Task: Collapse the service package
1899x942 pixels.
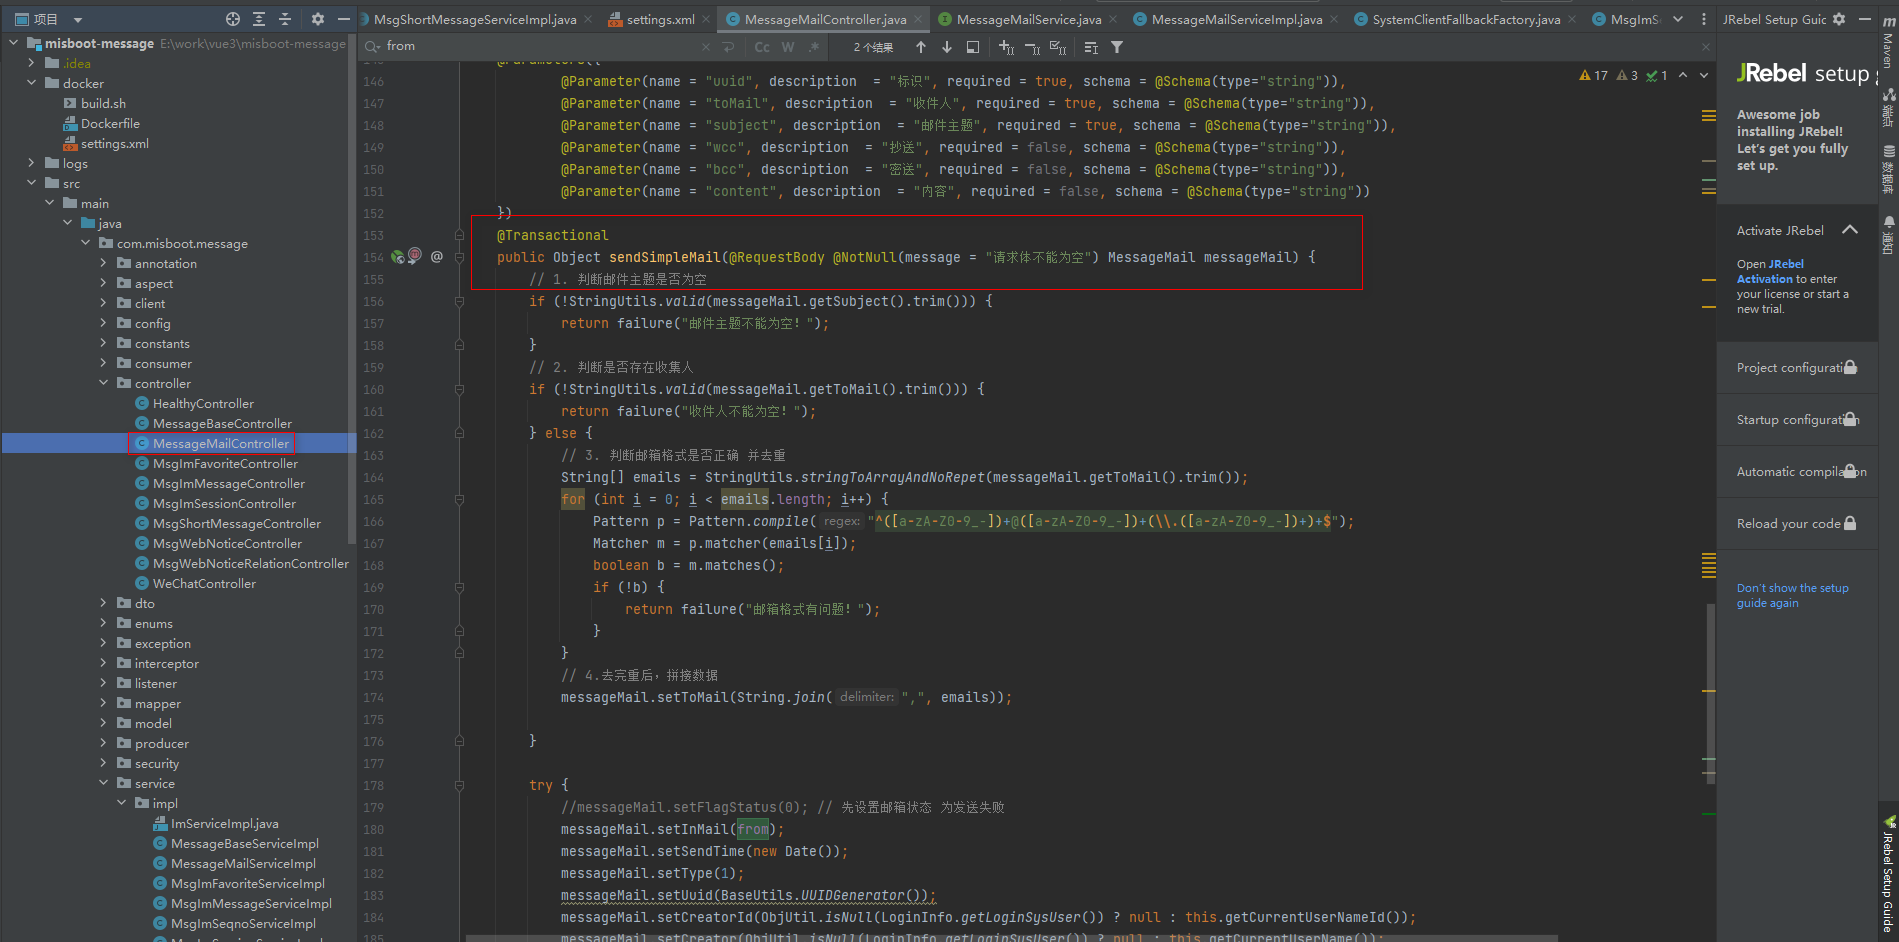Action: (103, 783)
